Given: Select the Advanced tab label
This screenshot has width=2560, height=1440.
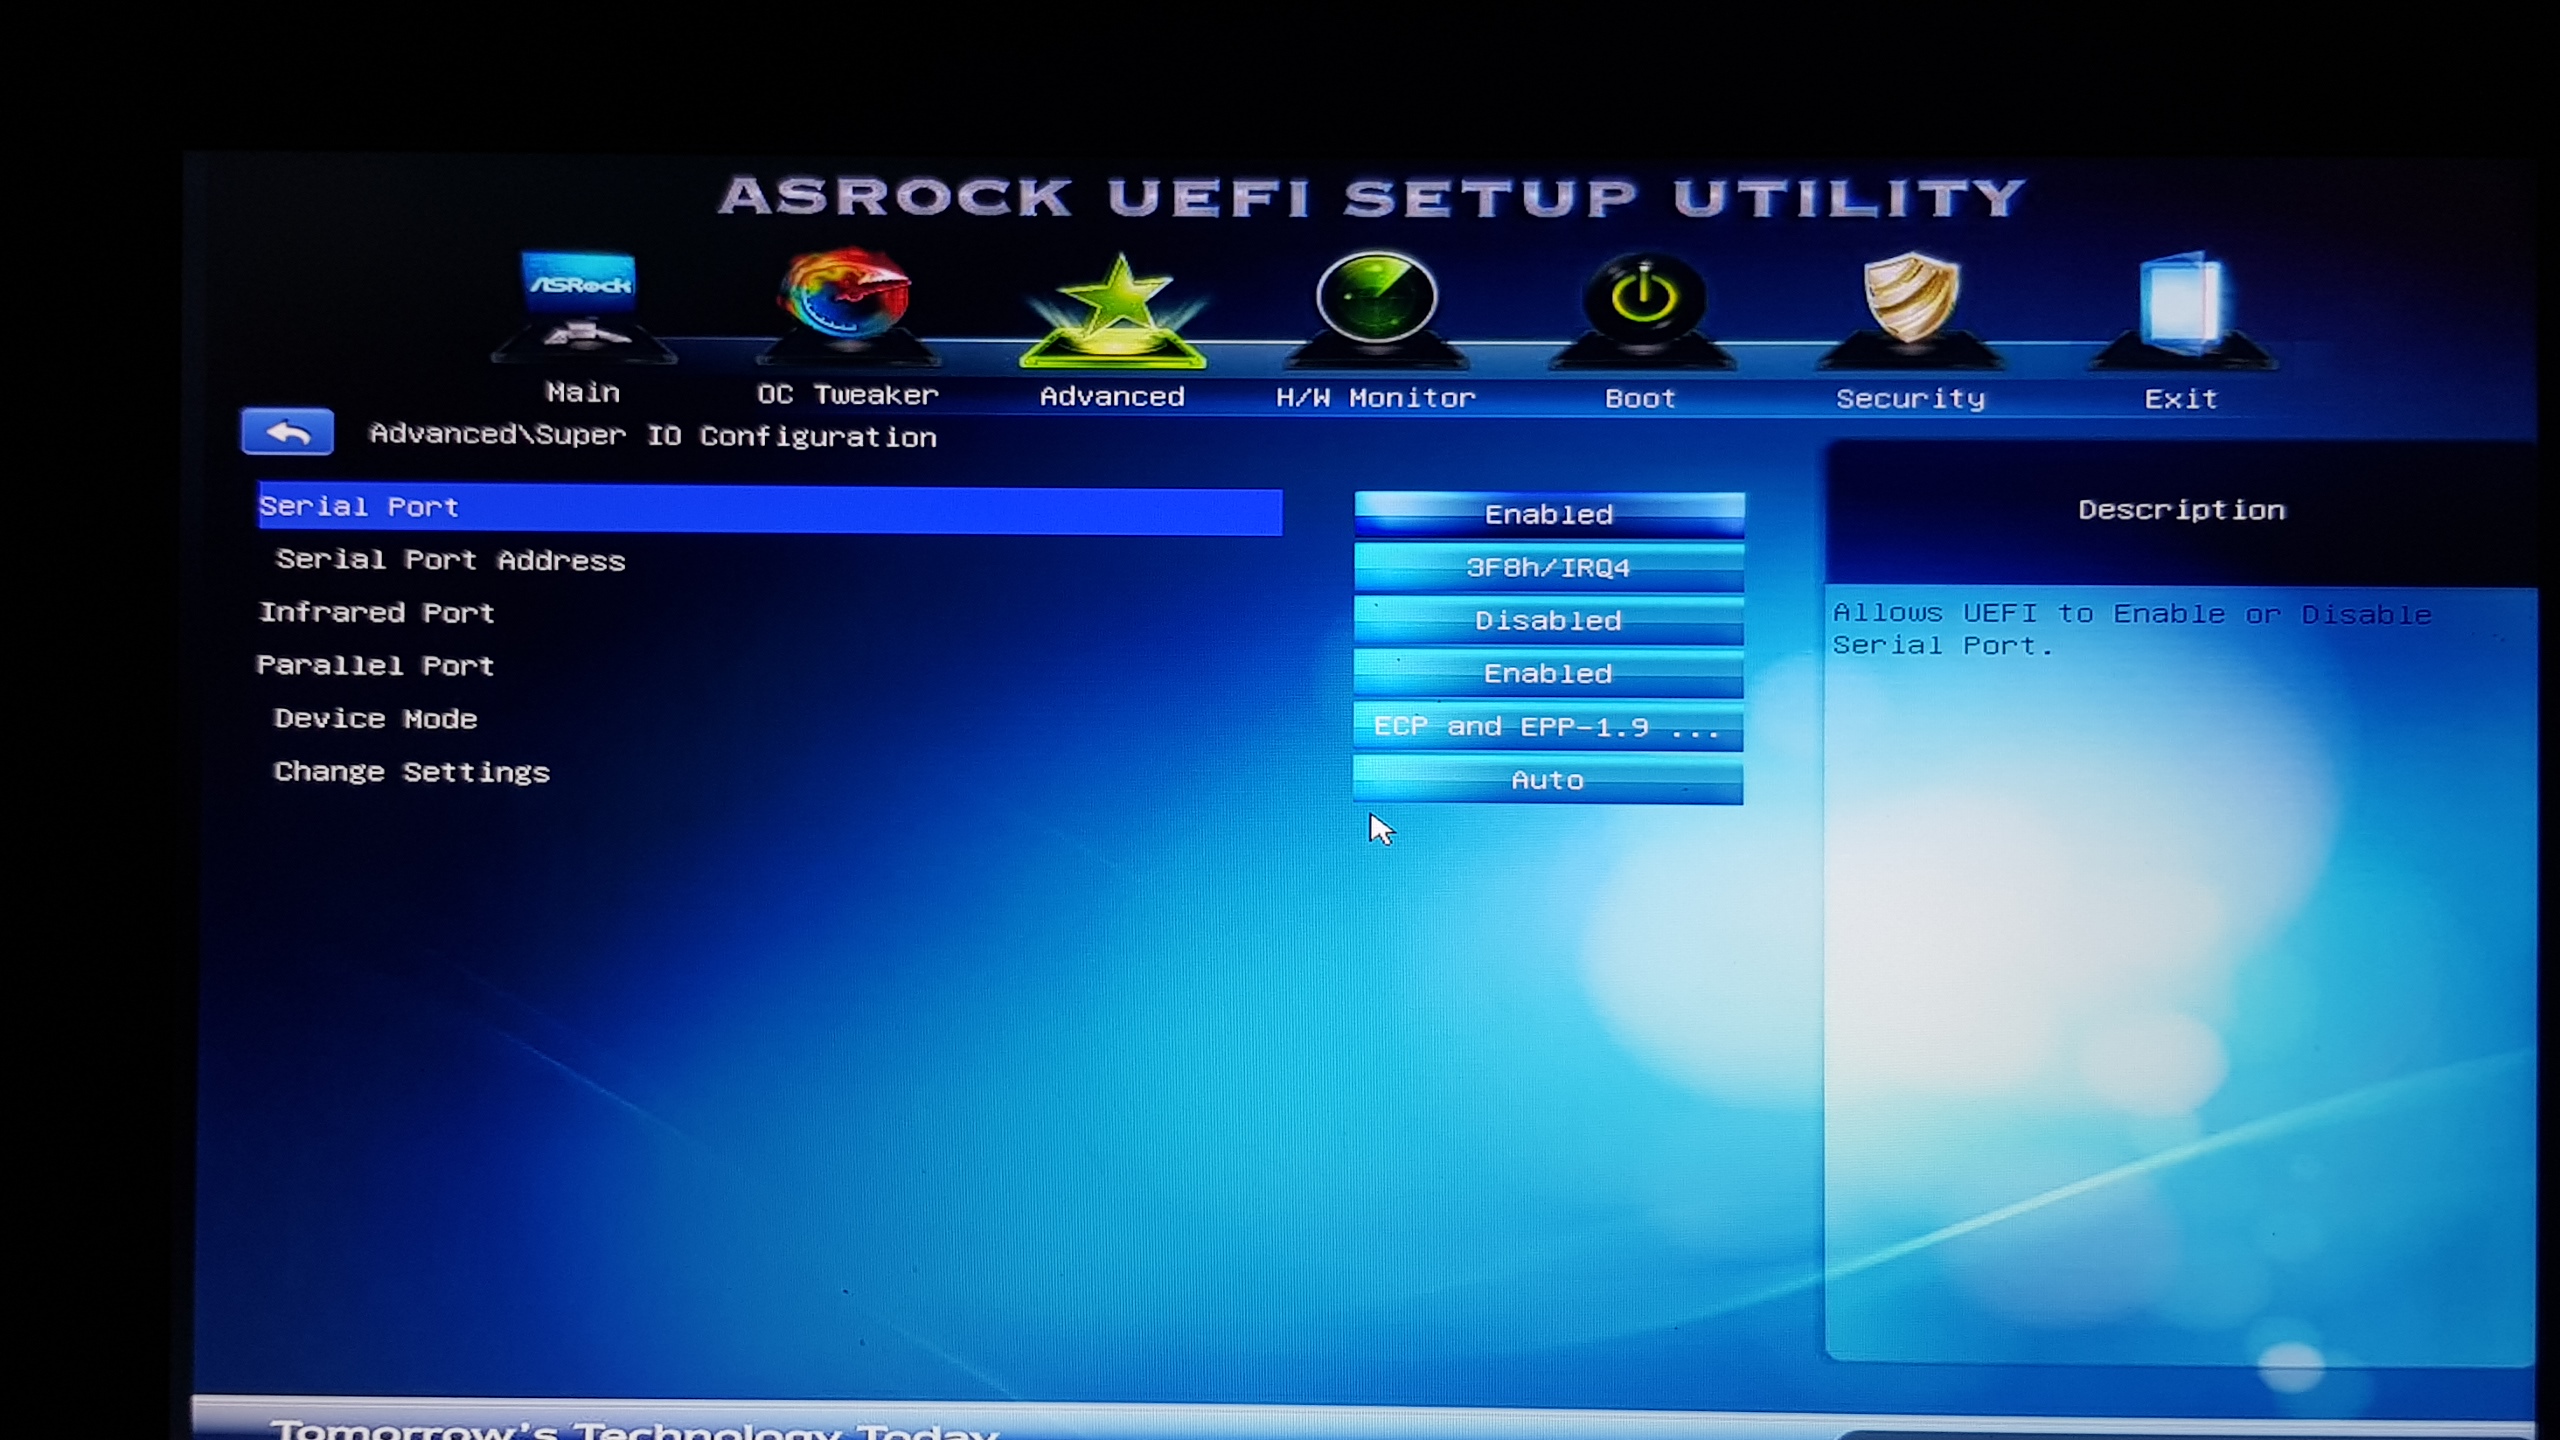Looking at the screenshot, I should pos(1112,397).
